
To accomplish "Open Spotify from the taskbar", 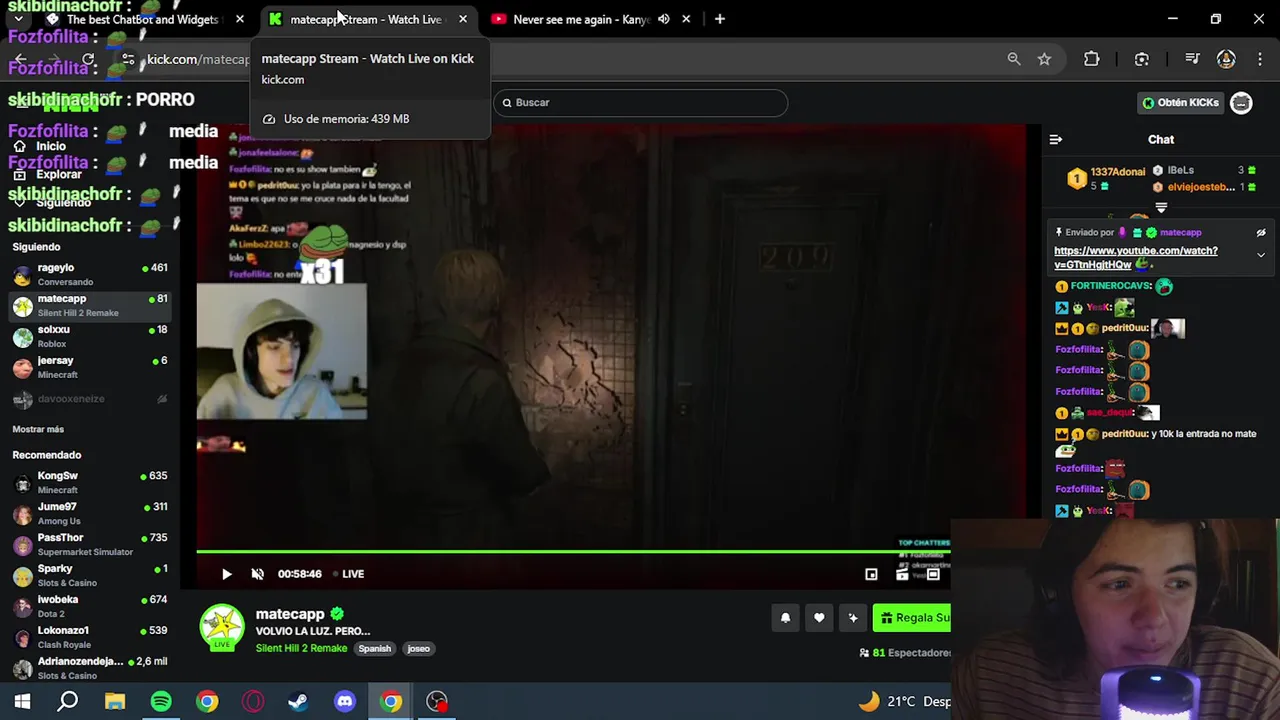I will tap(161, 701).
